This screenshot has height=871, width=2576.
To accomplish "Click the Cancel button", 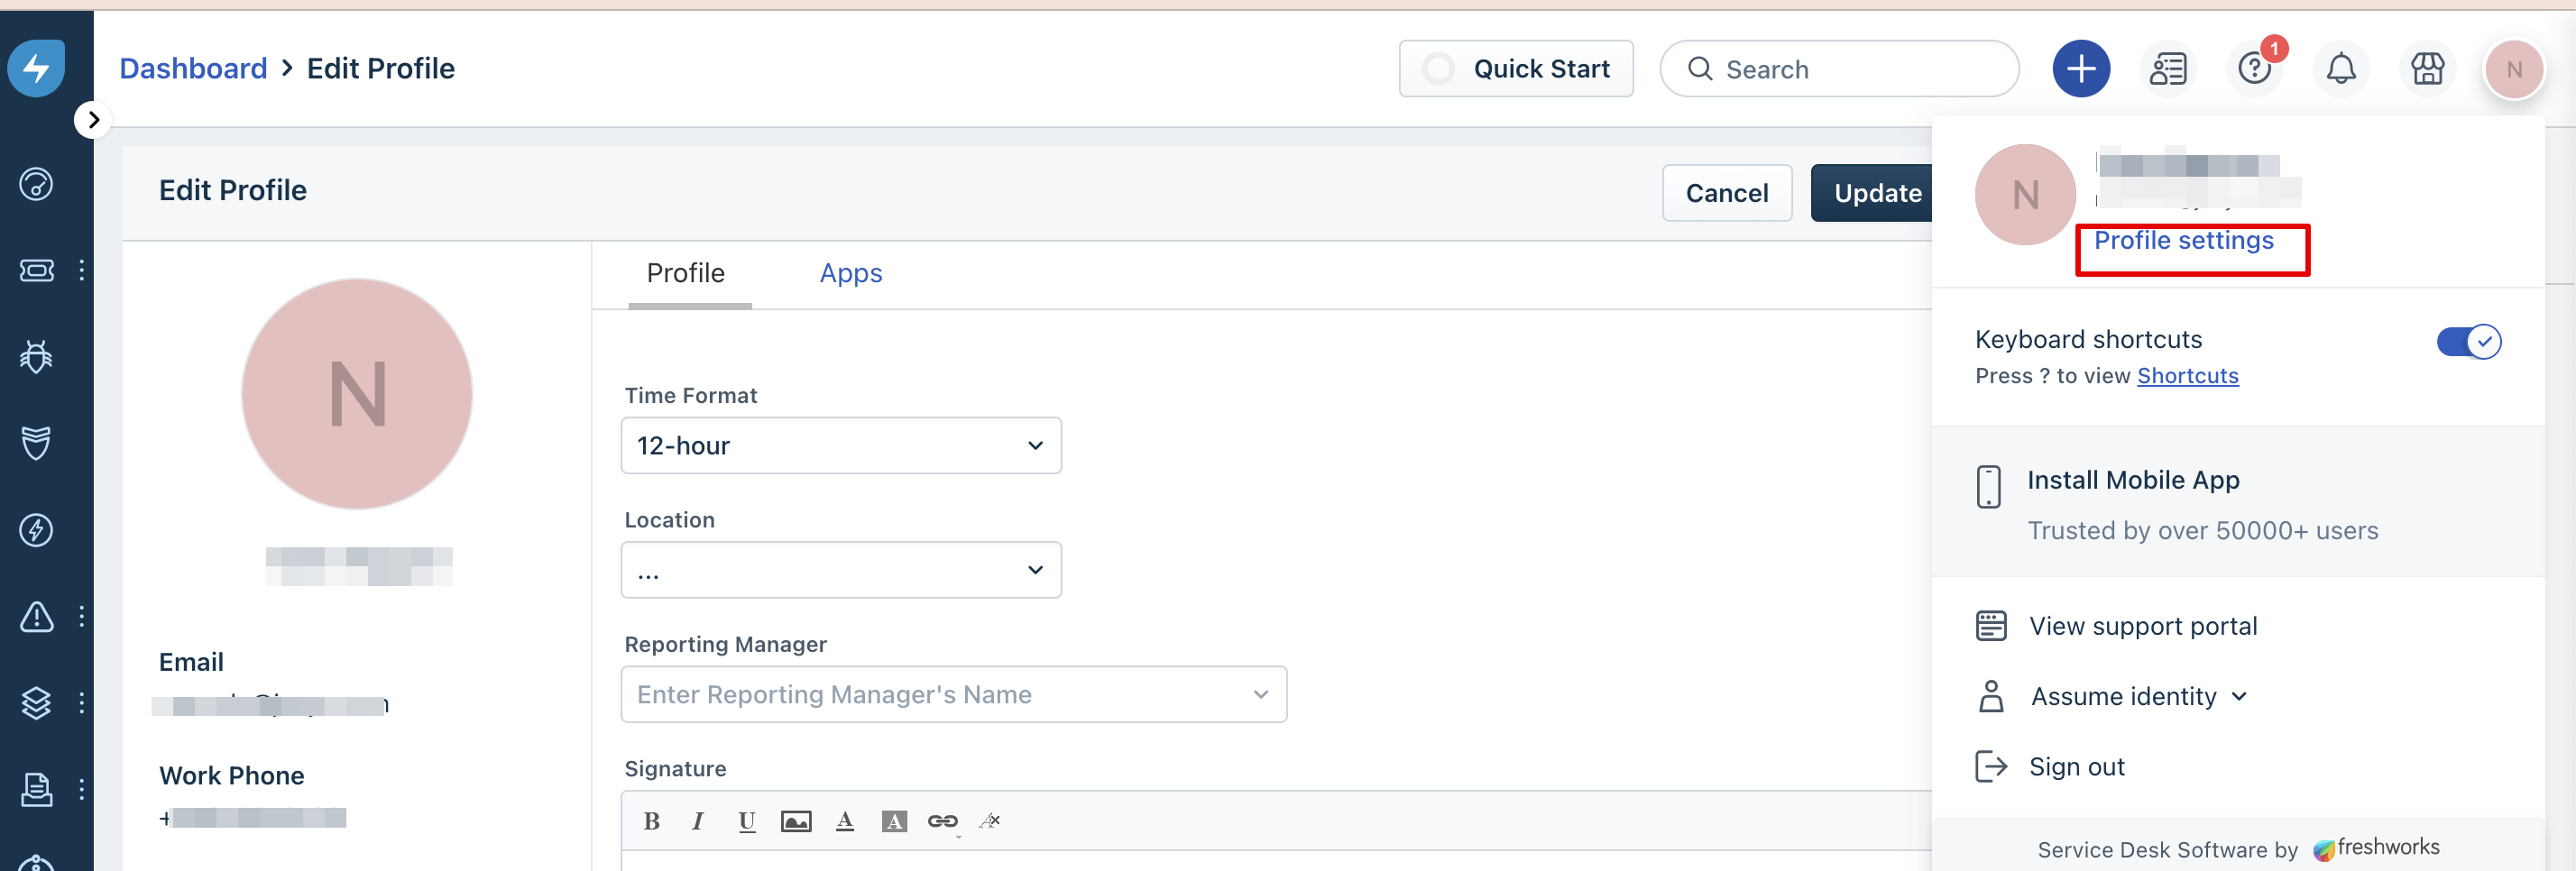I will coord(1726,193).
